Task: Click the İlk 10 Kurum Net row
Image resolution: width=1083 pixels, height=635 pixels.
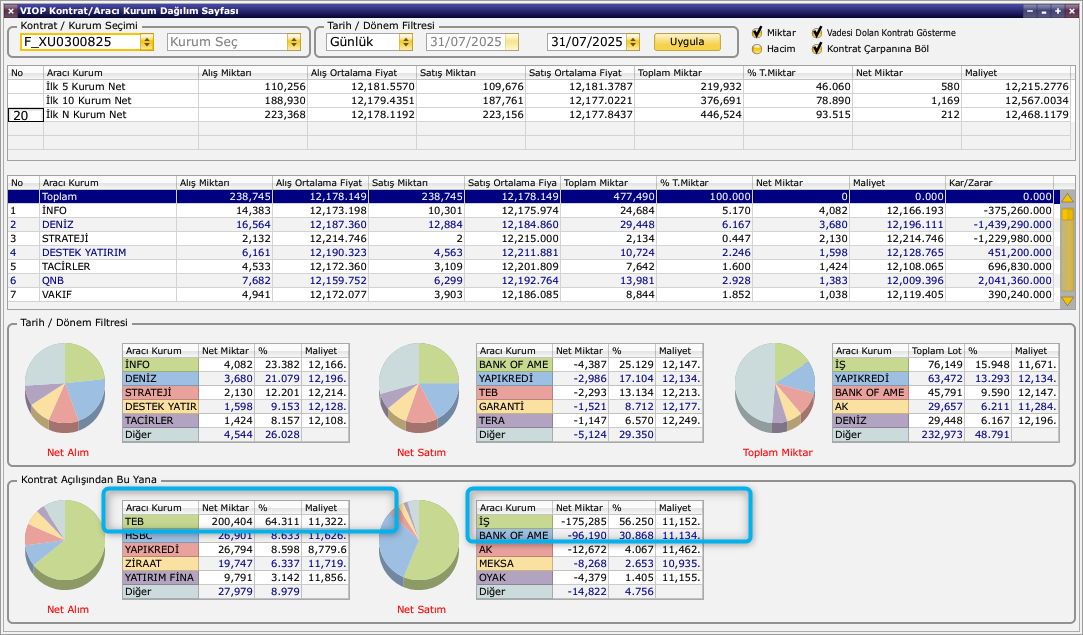Action: 540,101
